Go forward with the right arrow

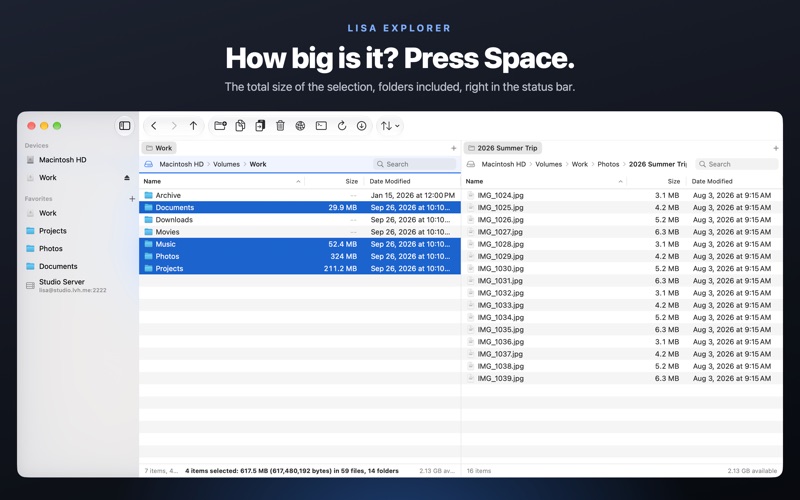[173, 126]
